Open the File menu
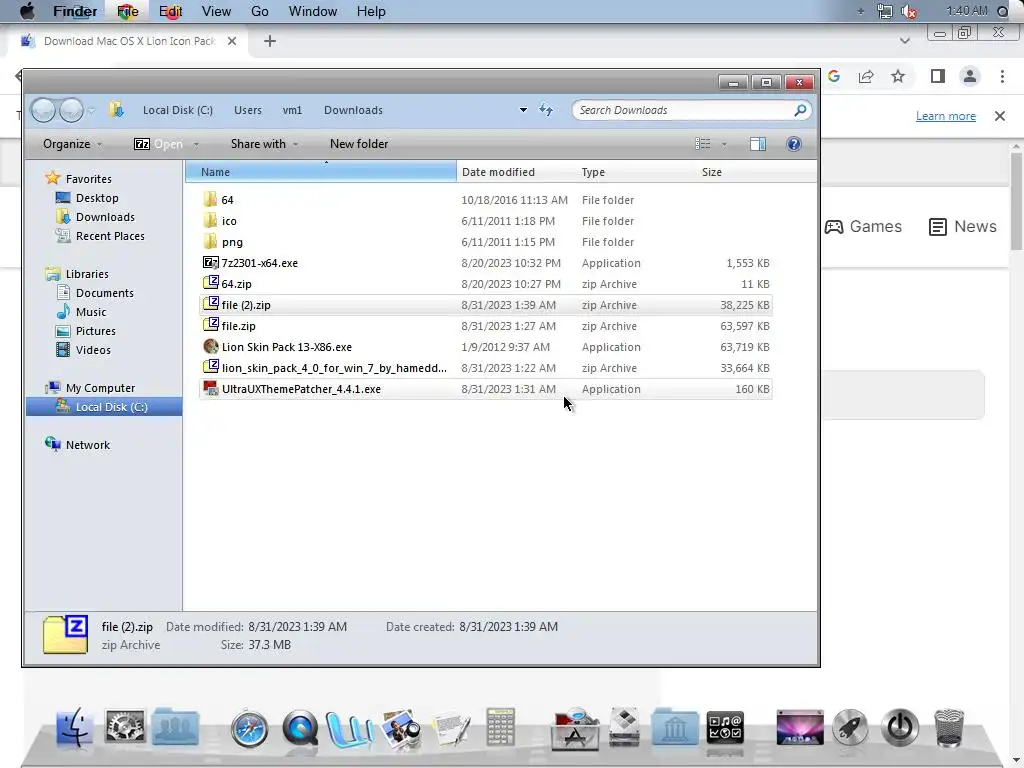1024x768 pixels. 128,11
